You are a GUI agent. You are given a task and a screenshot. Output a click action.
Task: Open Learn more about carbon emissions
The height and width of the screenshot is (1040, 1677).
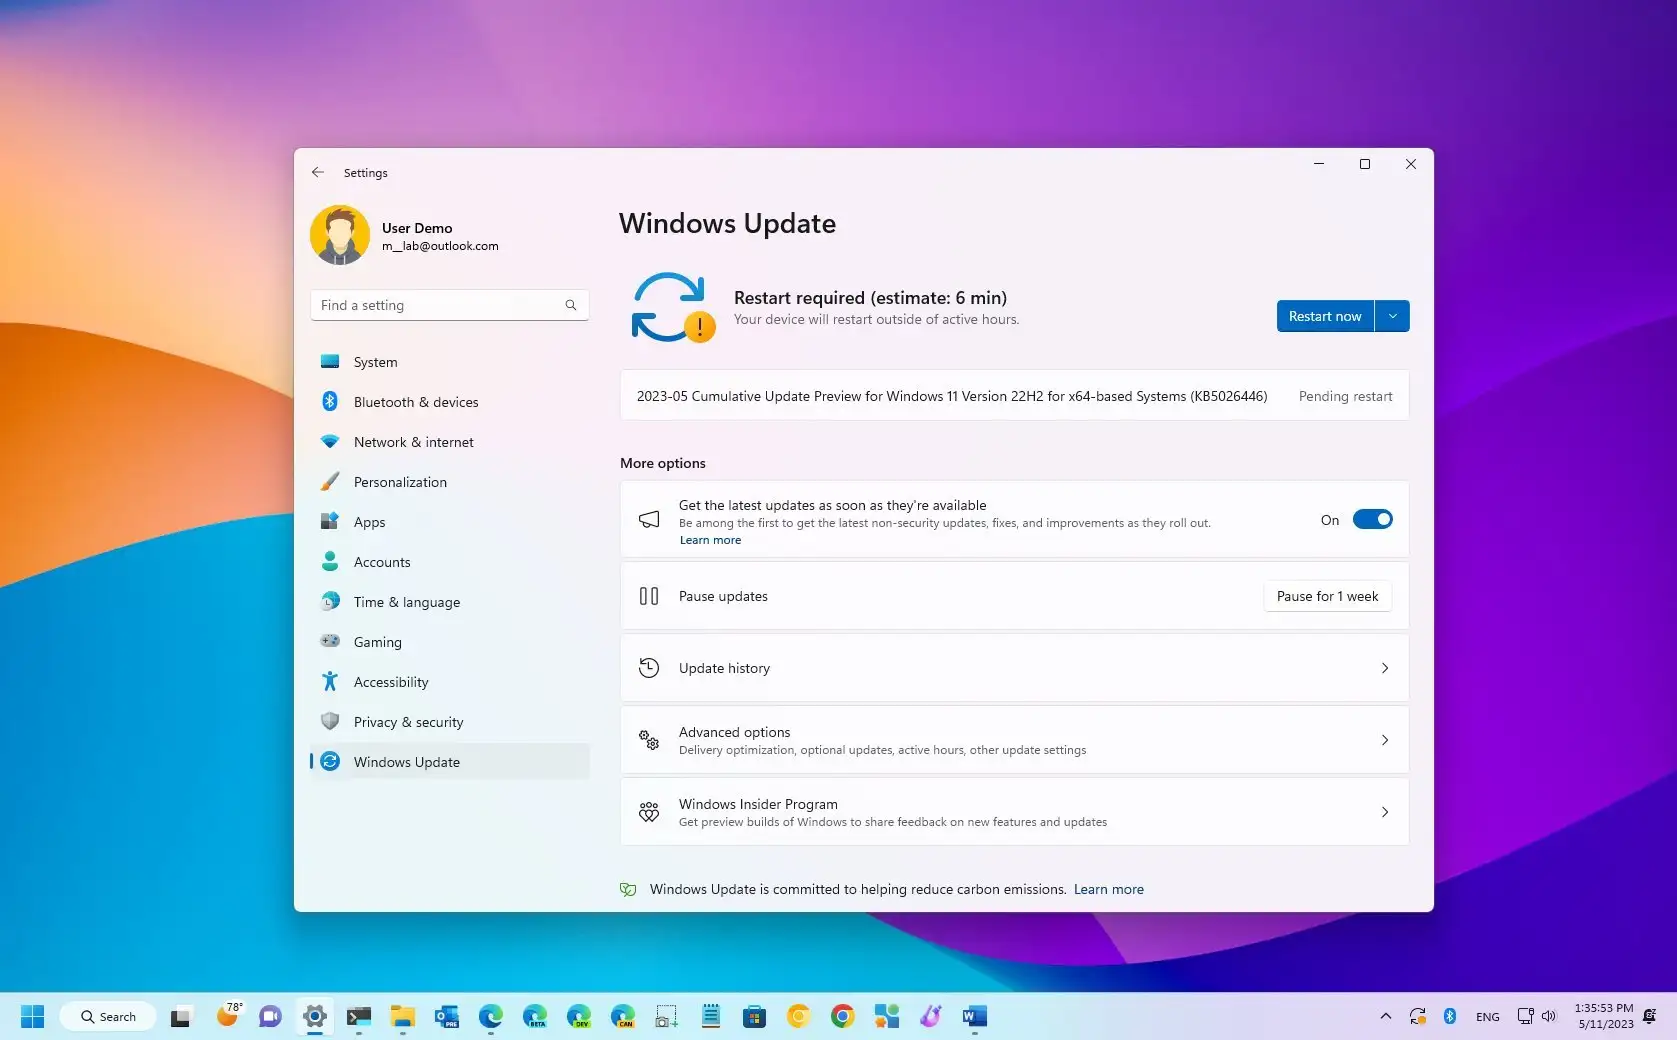[x=1109, y=889]
